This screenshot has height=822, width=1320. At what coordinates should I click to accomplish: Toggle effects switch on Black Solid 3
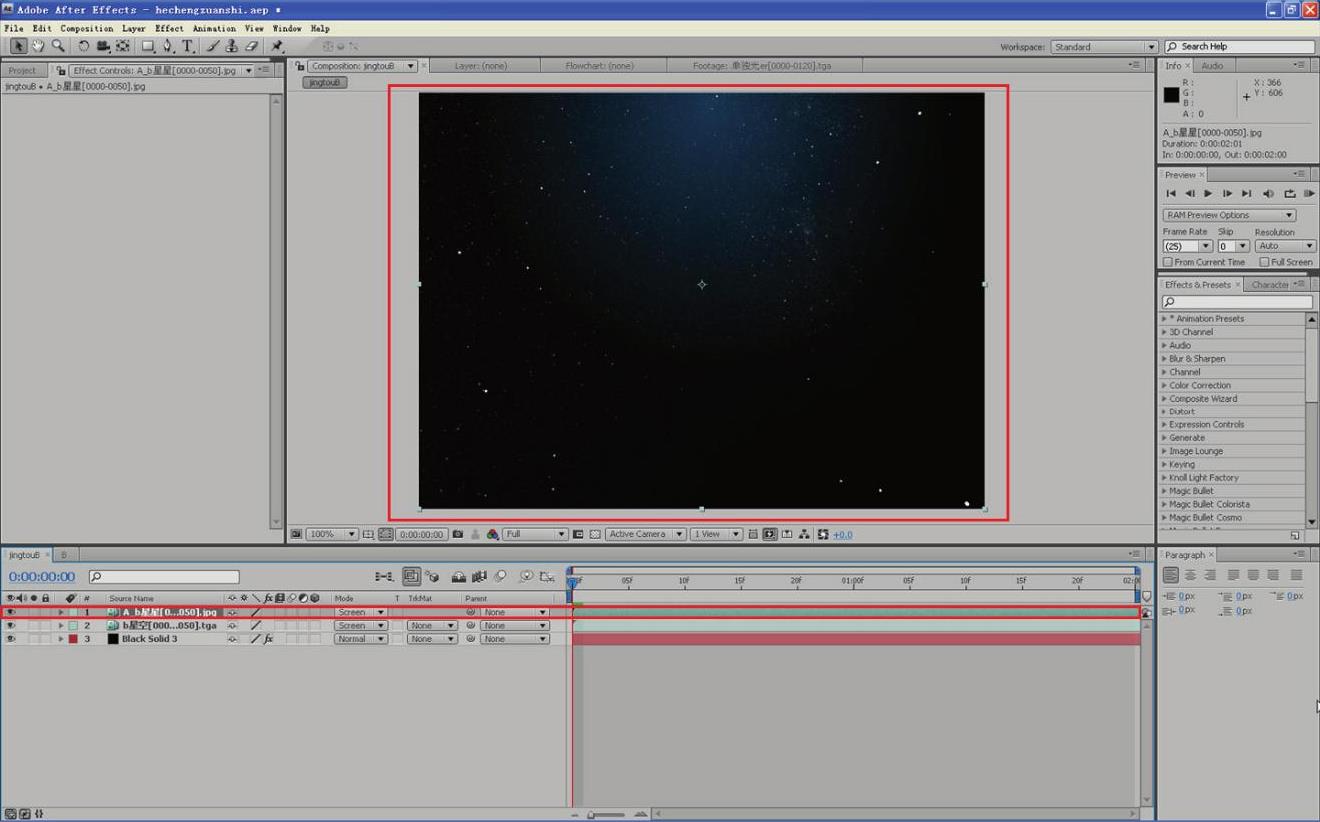coord(268,638)
